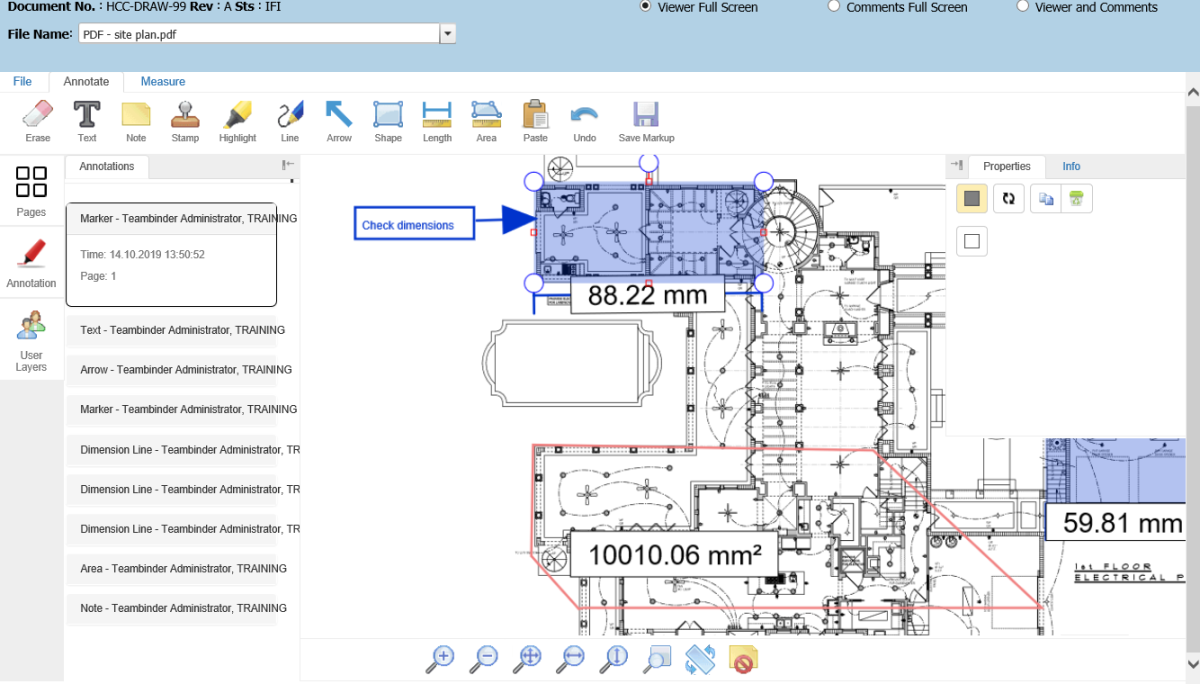Open the File Name dropdown
Viewport: 1200px width, 684px height.
coord(448,34)
